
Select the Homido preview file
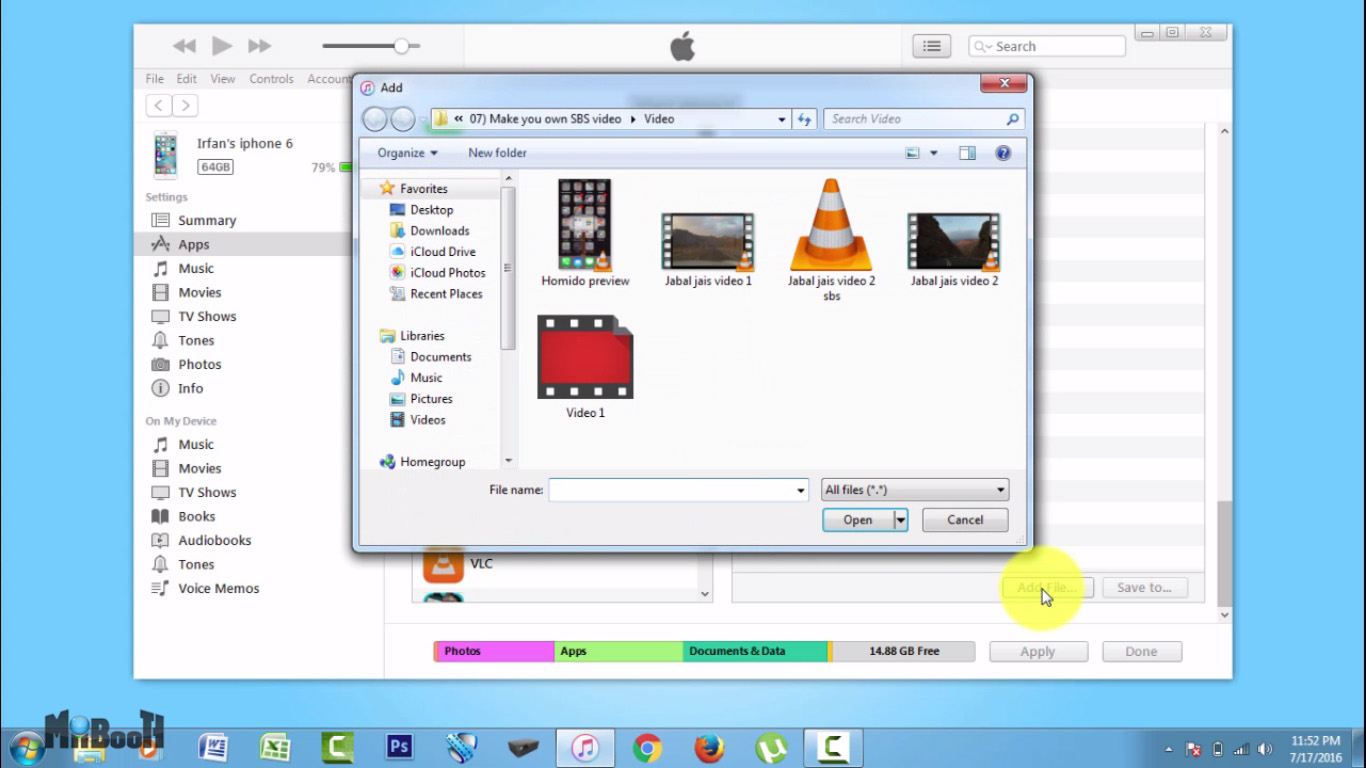(585, 234)
